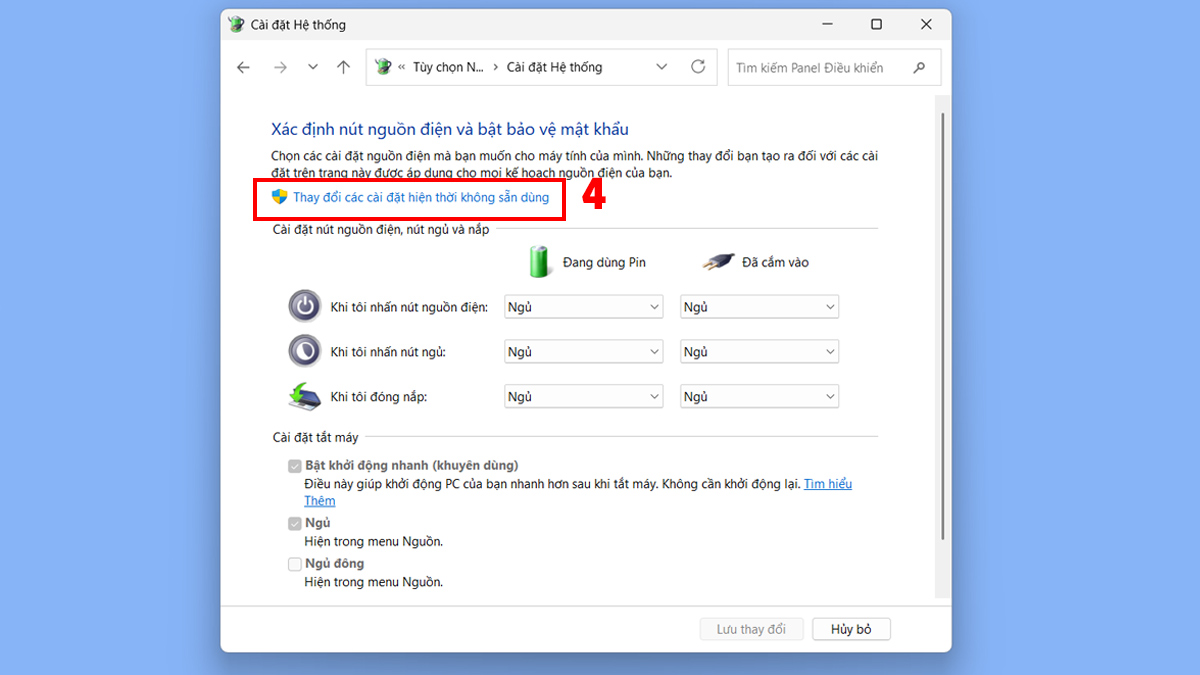1200x675 pixels.
Task: Click the forward navigation arrow
Action: (280, 67)
